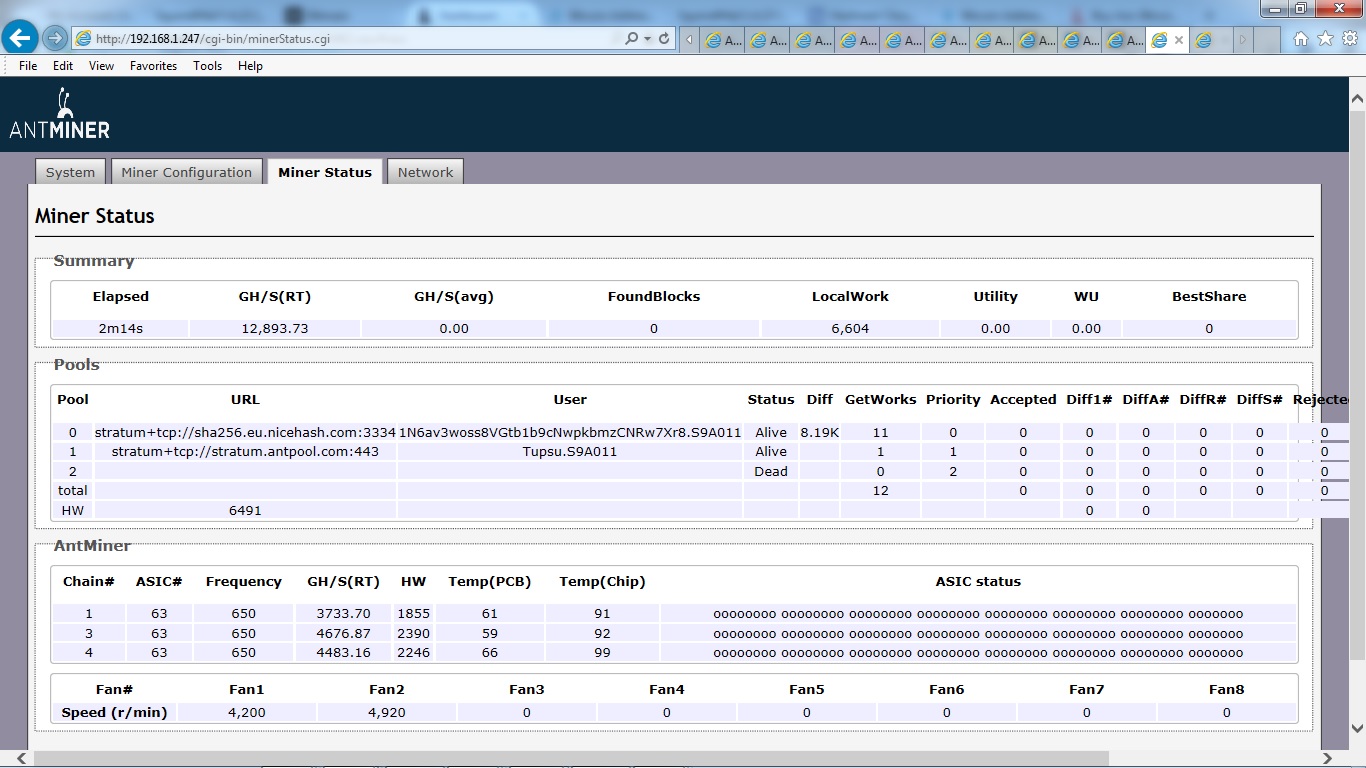Click the vertical scrollbar down arrow
This screenshot has height=768, width=1366.
pos(1357,728)
